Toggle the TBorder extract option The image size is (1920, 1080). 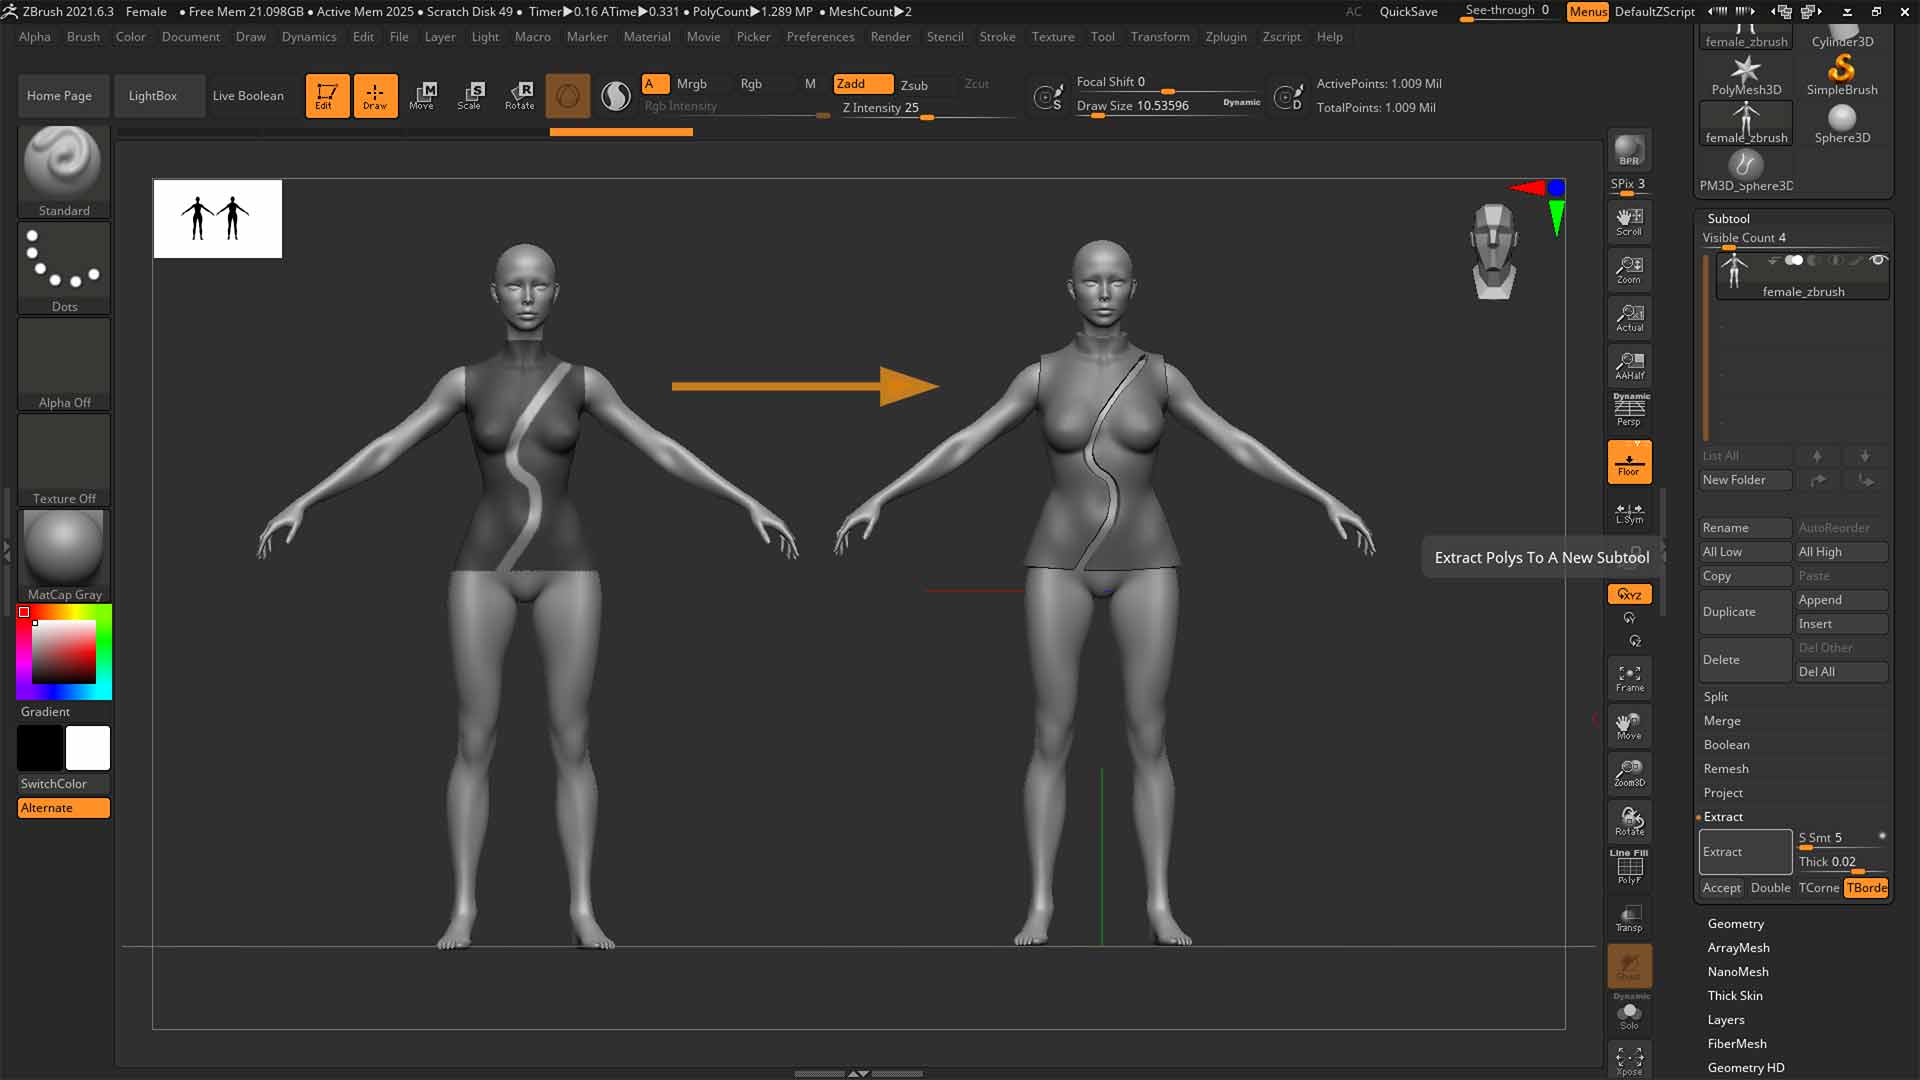coord(1866,888)
